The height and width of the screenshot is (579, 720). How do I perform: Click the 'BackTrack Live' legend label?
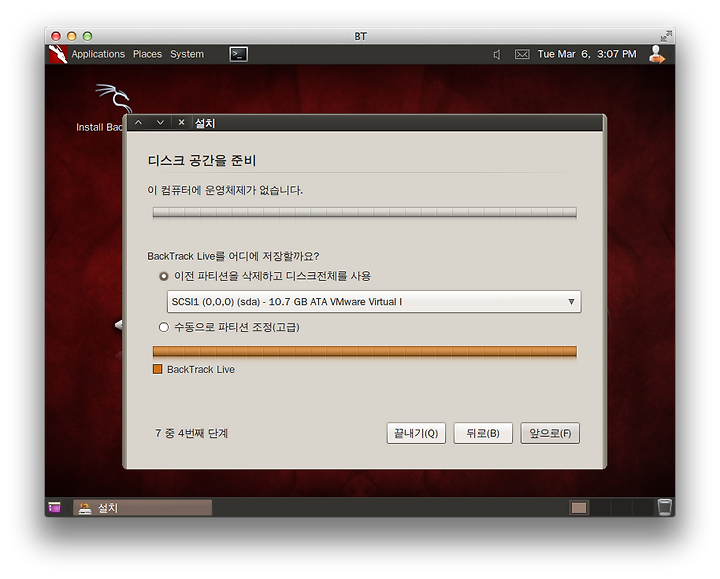[201, 369]
